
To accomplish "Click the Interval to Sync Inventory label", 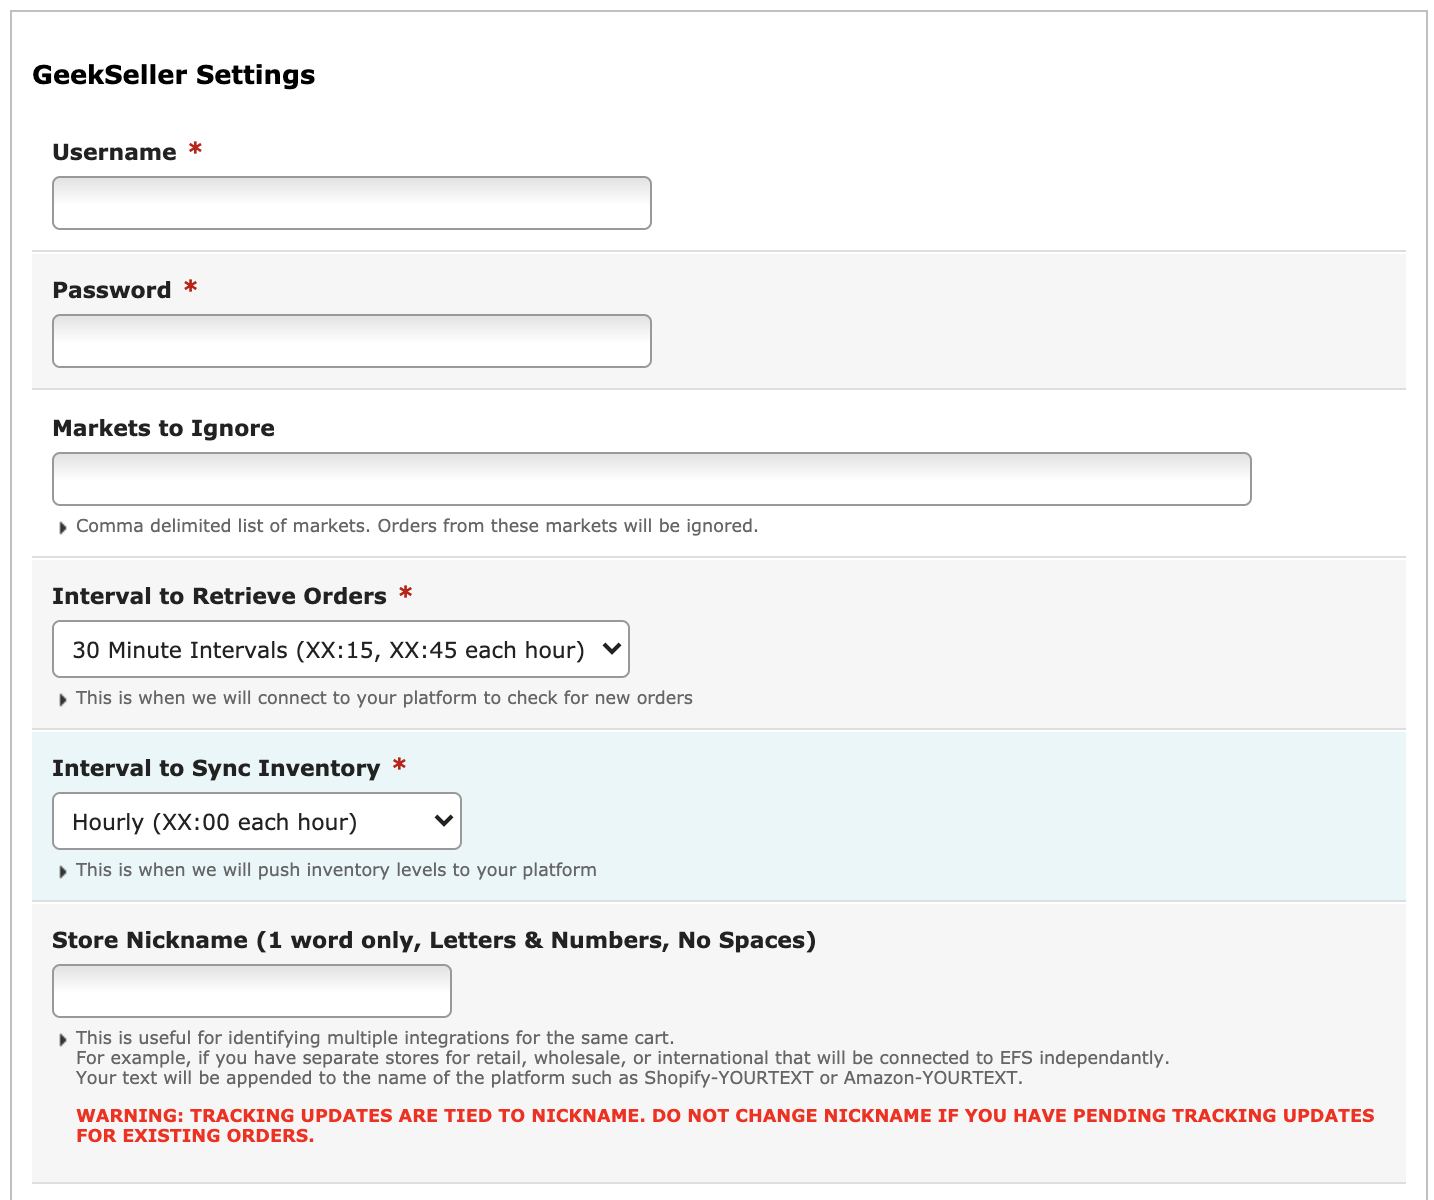I will [216, 768].
